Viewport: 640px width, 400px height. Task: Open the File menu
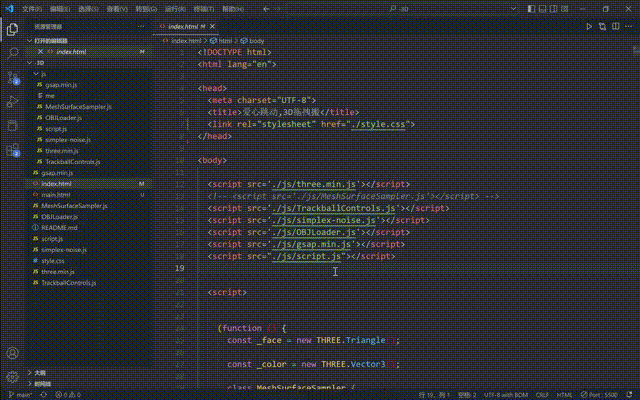(x=31, y=9)
